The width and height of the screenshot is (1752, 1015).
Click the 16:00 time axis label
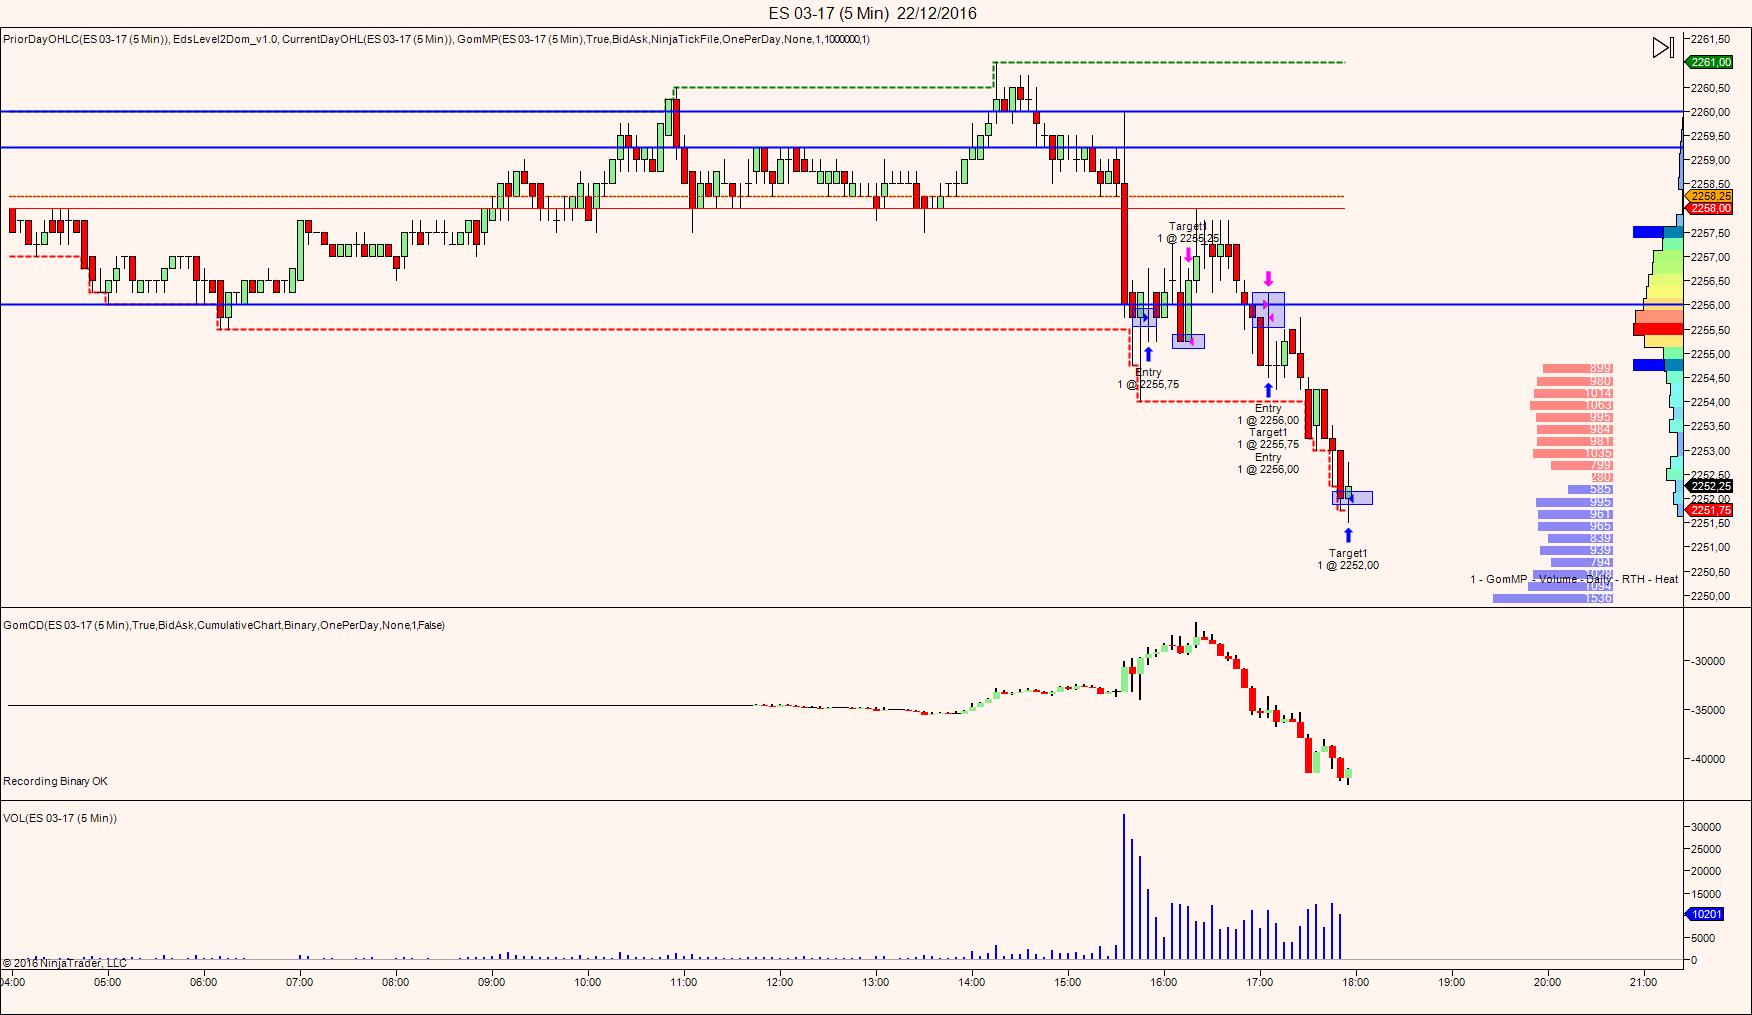[1164, 982]
